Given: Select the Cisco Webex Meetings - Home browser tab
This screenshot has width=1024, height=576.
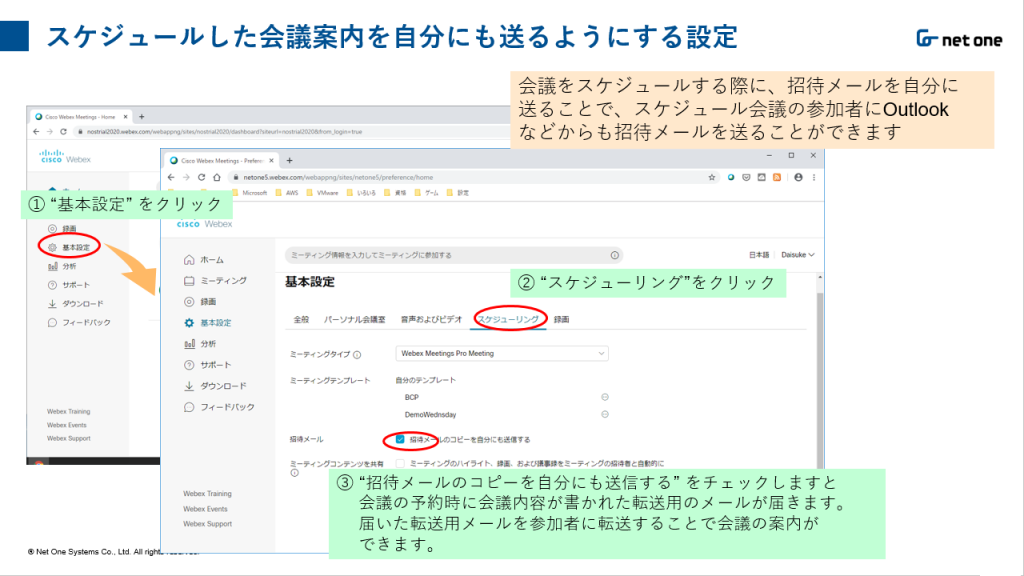Looking at the screenshot, I should (x=79, y=117).
